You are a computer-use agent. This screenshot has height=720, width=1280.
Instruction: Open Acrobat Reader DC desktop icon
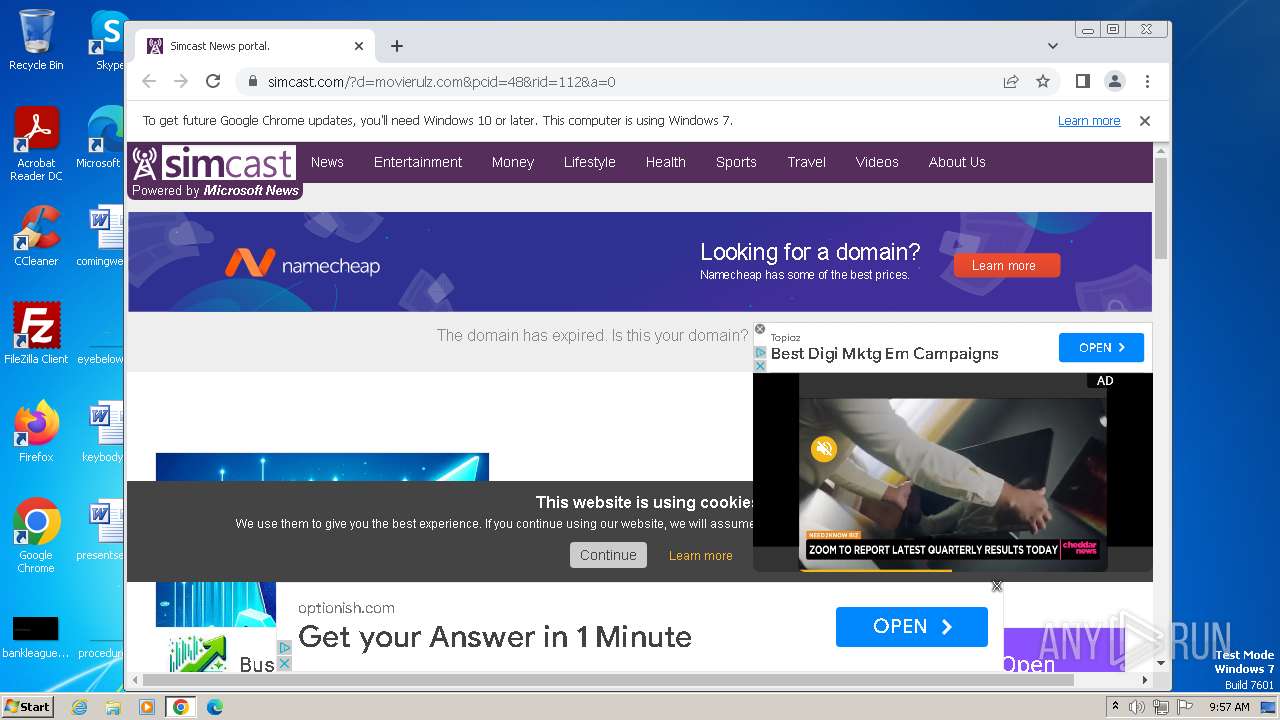(36, 144)
